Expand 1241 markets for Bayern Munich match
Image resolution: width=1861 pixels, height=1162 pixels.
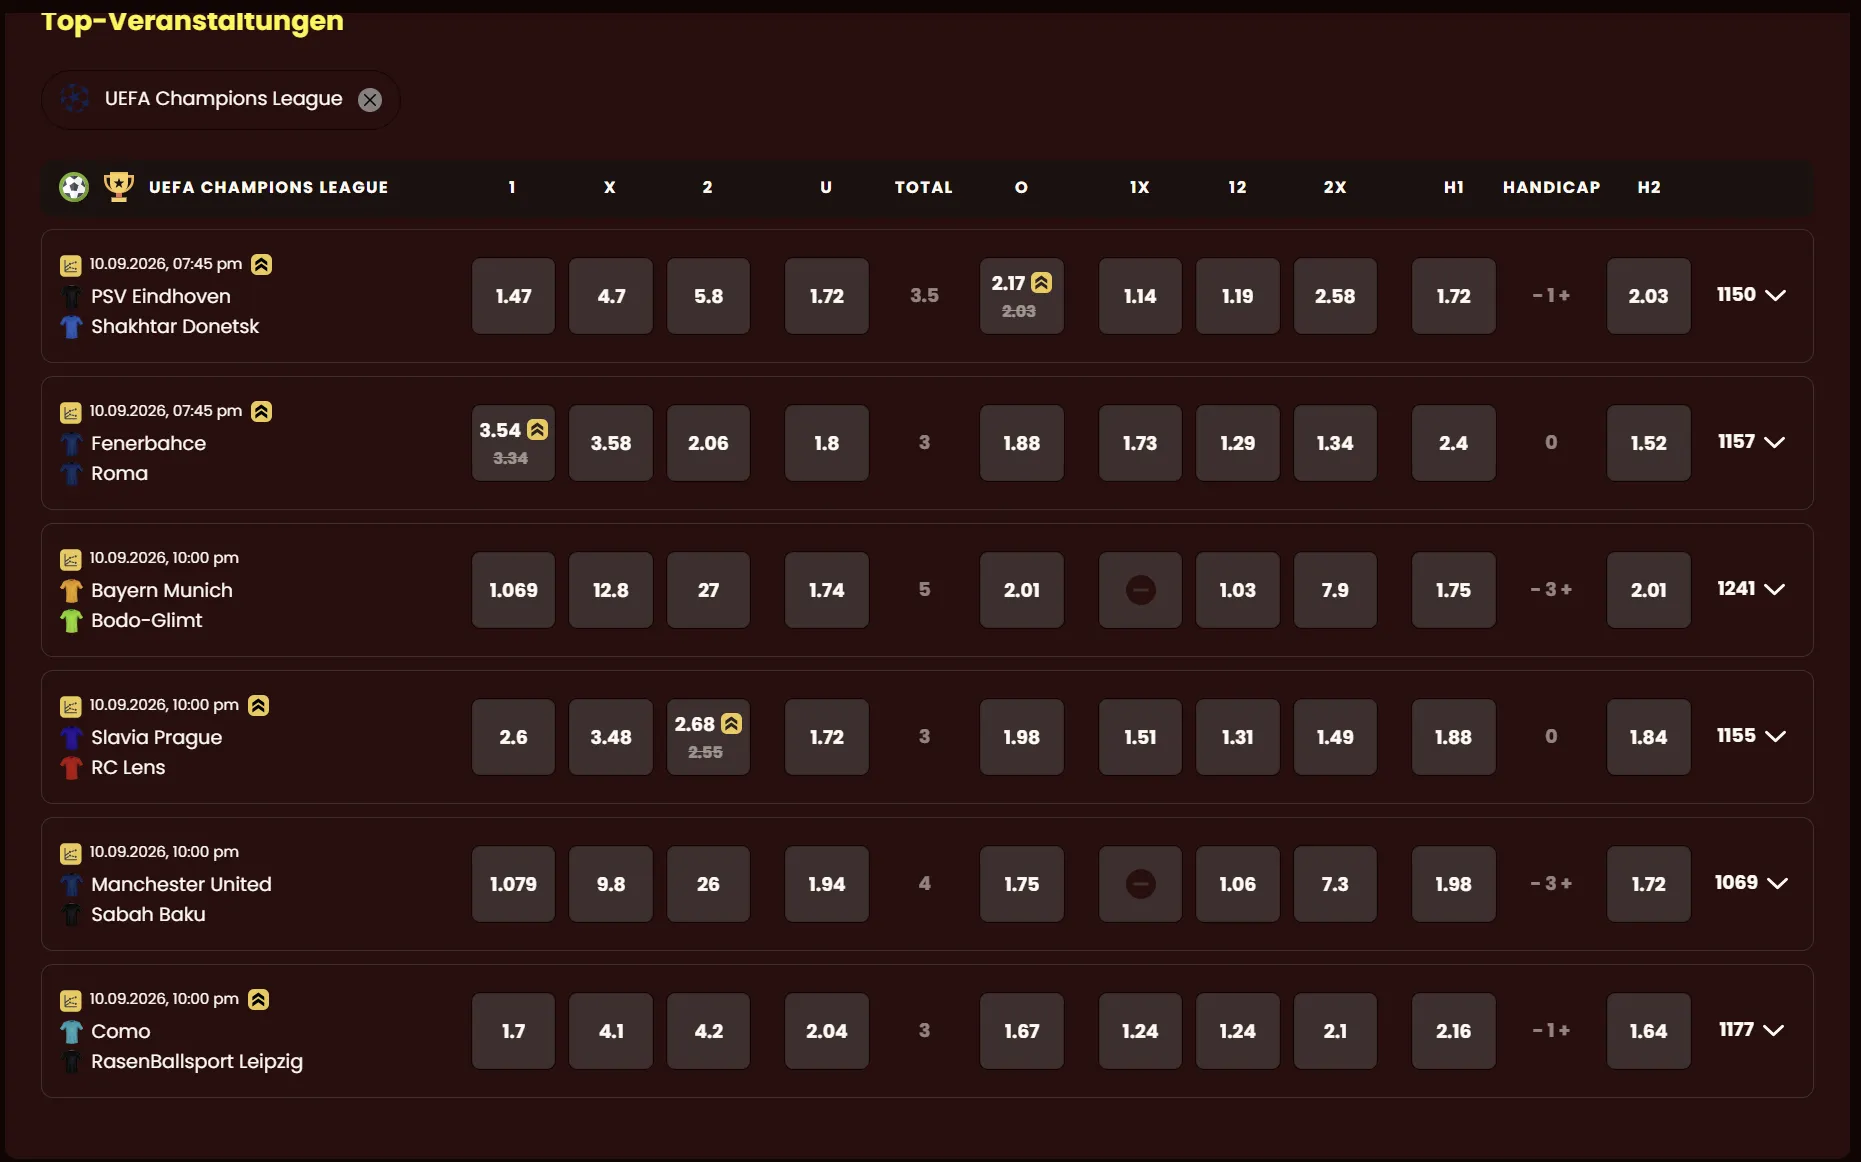pyautogui.click(x=1751, y=589)
